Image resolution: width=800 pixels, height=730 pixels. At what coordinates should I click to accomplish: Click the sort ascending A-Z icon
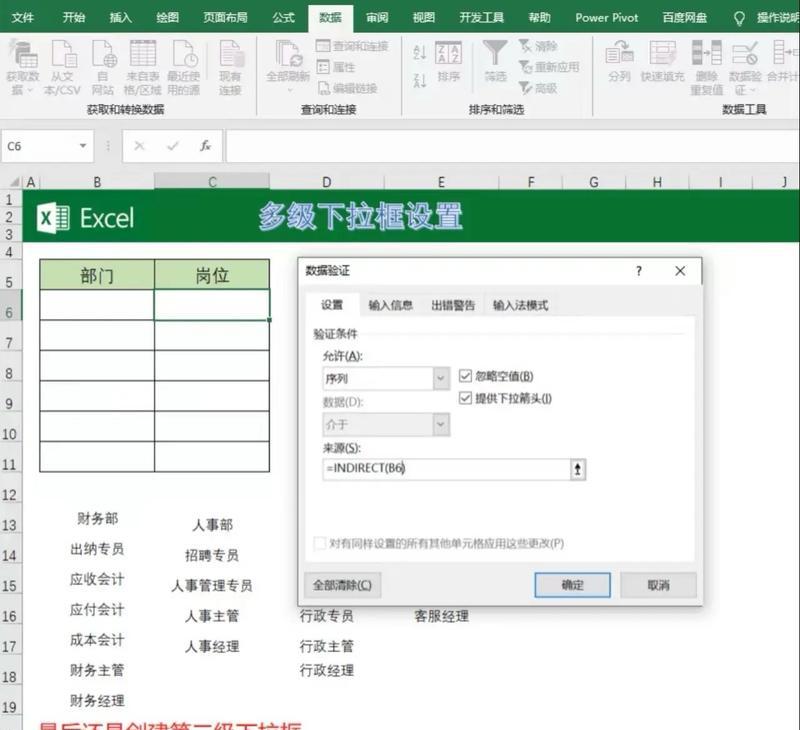[x=419, y=52]
